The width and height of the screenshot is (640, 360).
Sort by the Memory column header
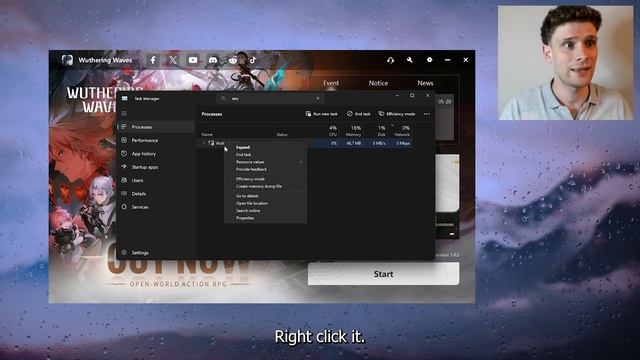(353, 131)
